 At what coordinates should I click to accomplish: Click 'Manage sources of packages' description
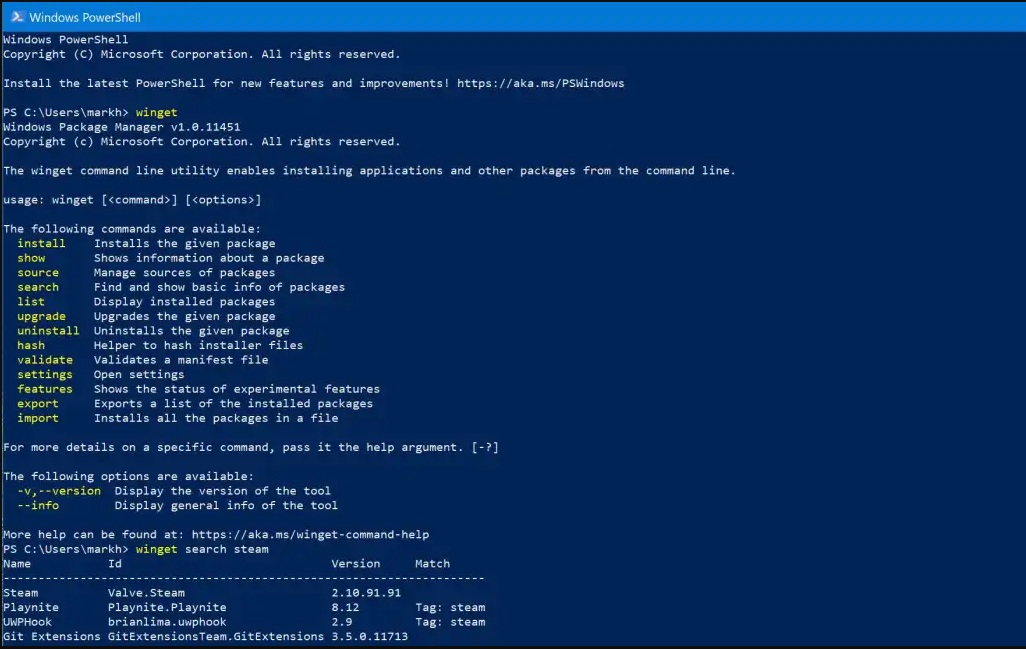pyautogui.click(x=185, y=272)
